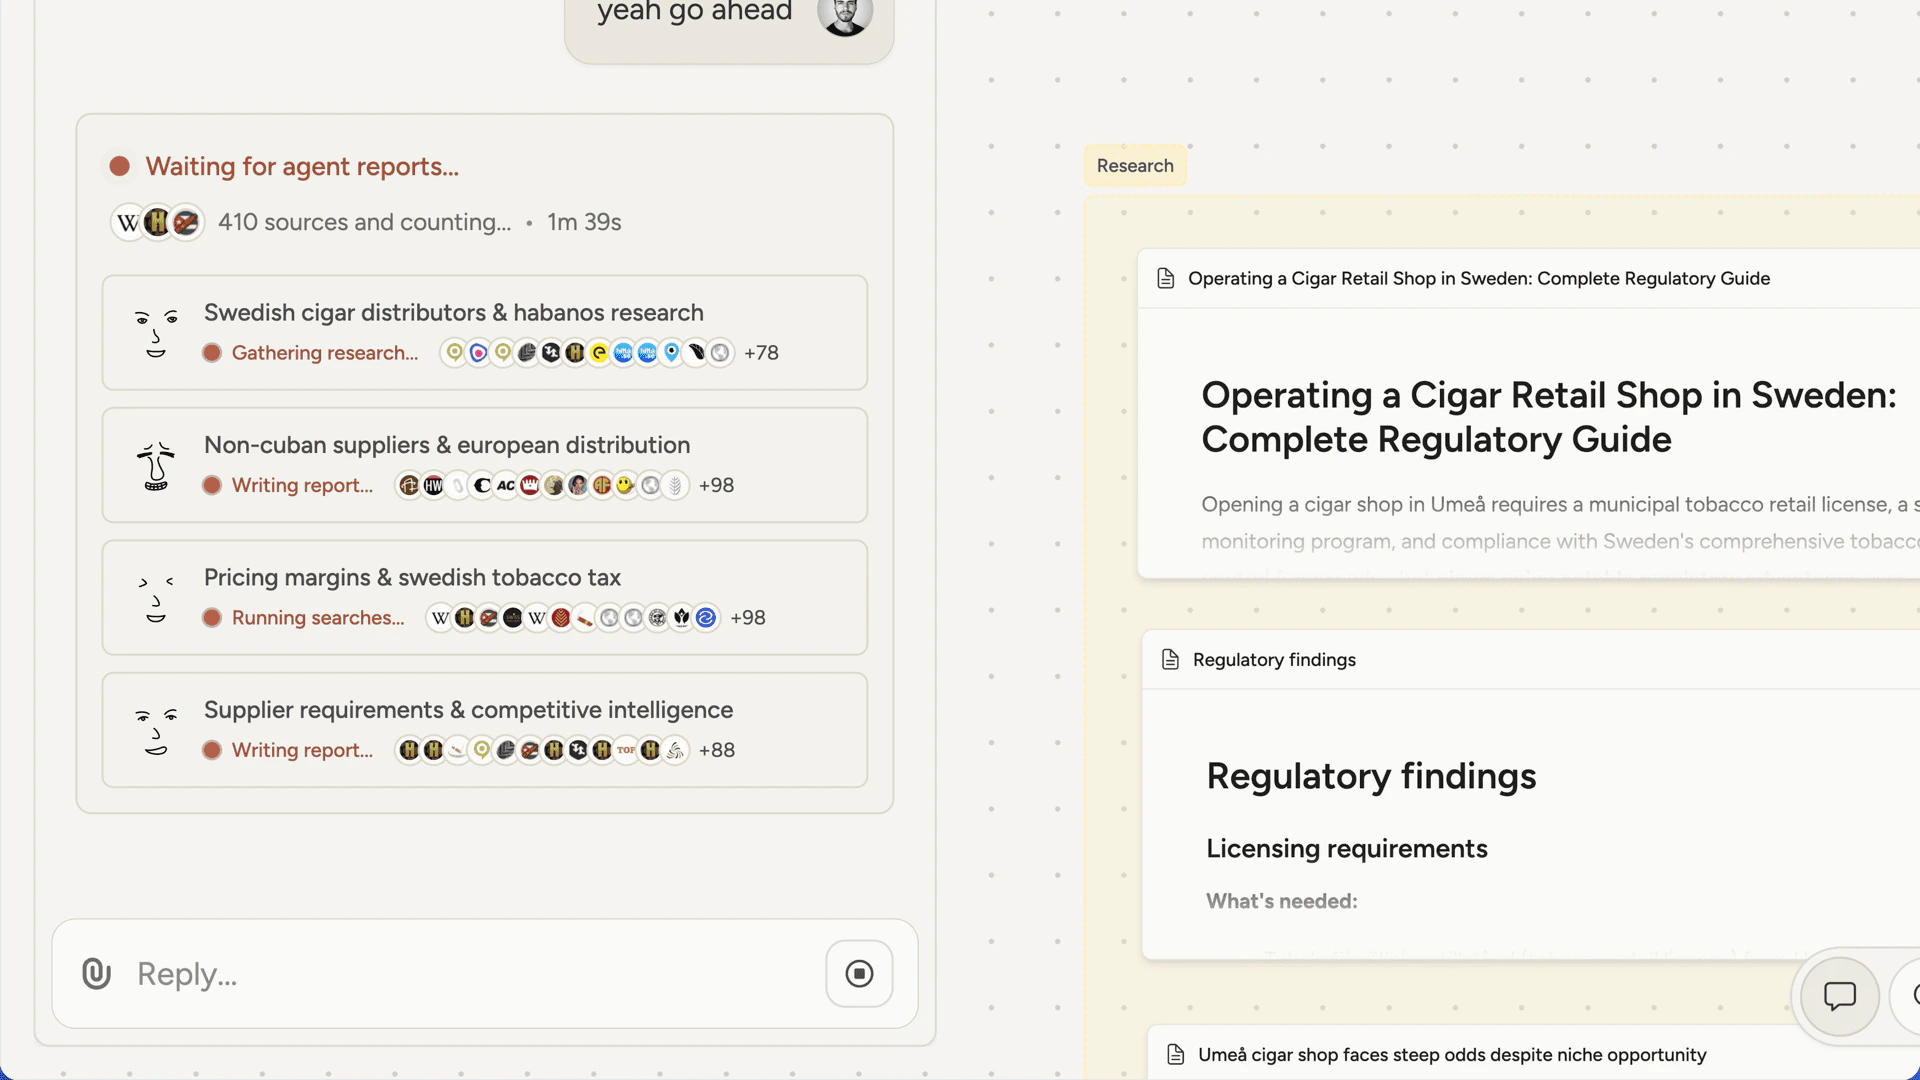1920x1080 pixels.
Task: Click the paperclip attach file icon
Action: coord(96,973)
